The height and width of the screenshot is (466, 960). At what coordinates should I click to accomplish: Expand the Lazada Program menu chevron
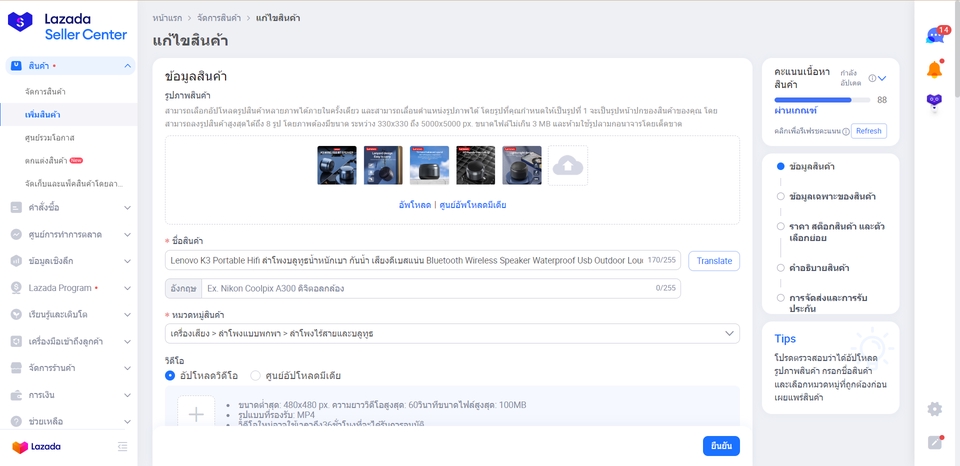coord(127,288)
